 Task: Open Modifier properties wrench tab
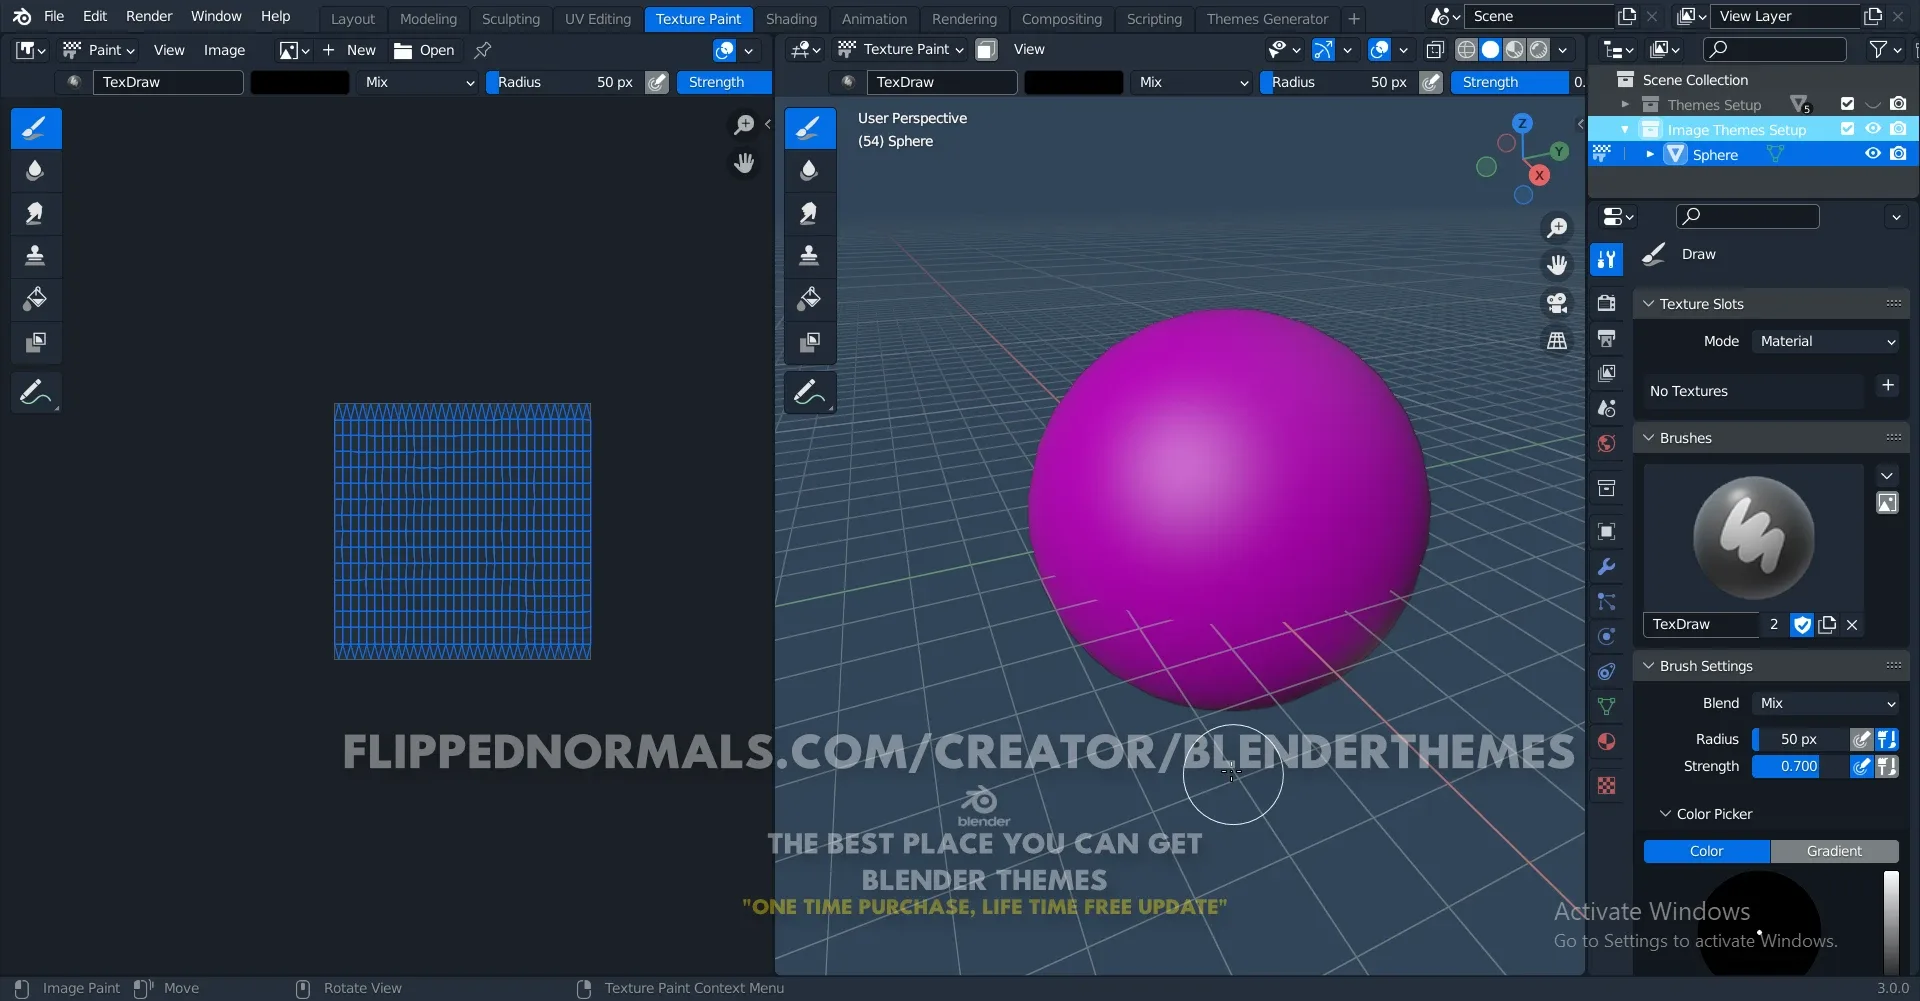(1607, 566)
